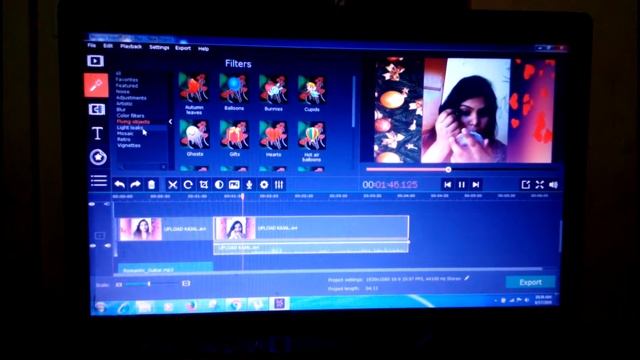The width and height of the screenshot is (640, 360).
Task: Choose the Balloons filter thumbnail
Action: click(234, 89)
